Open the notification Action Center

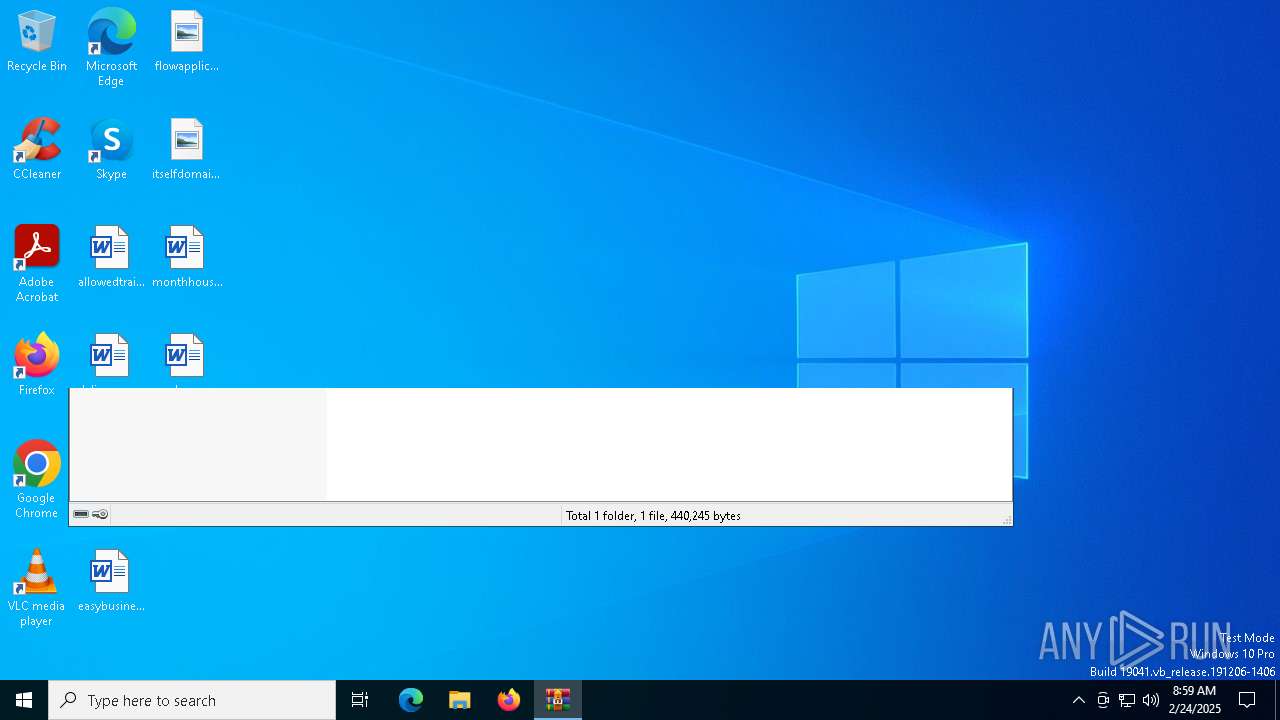[1247, 700]
